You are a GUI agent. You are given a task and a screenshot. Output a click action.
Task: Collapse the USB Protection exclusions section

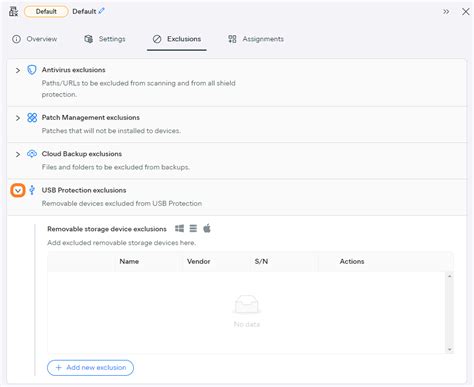[x=18, y=191]
